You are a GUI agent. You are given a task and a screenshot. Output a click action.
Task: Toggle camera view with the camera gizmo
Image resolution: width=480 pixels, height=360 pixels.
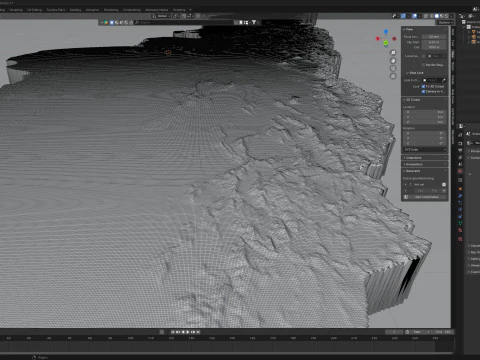click(x=393, y=68)
